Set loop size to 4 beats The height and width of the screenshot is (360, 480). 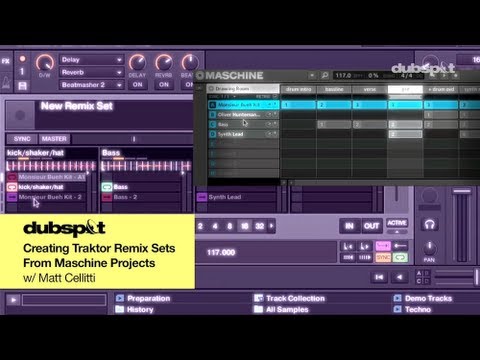coord(215,226)
